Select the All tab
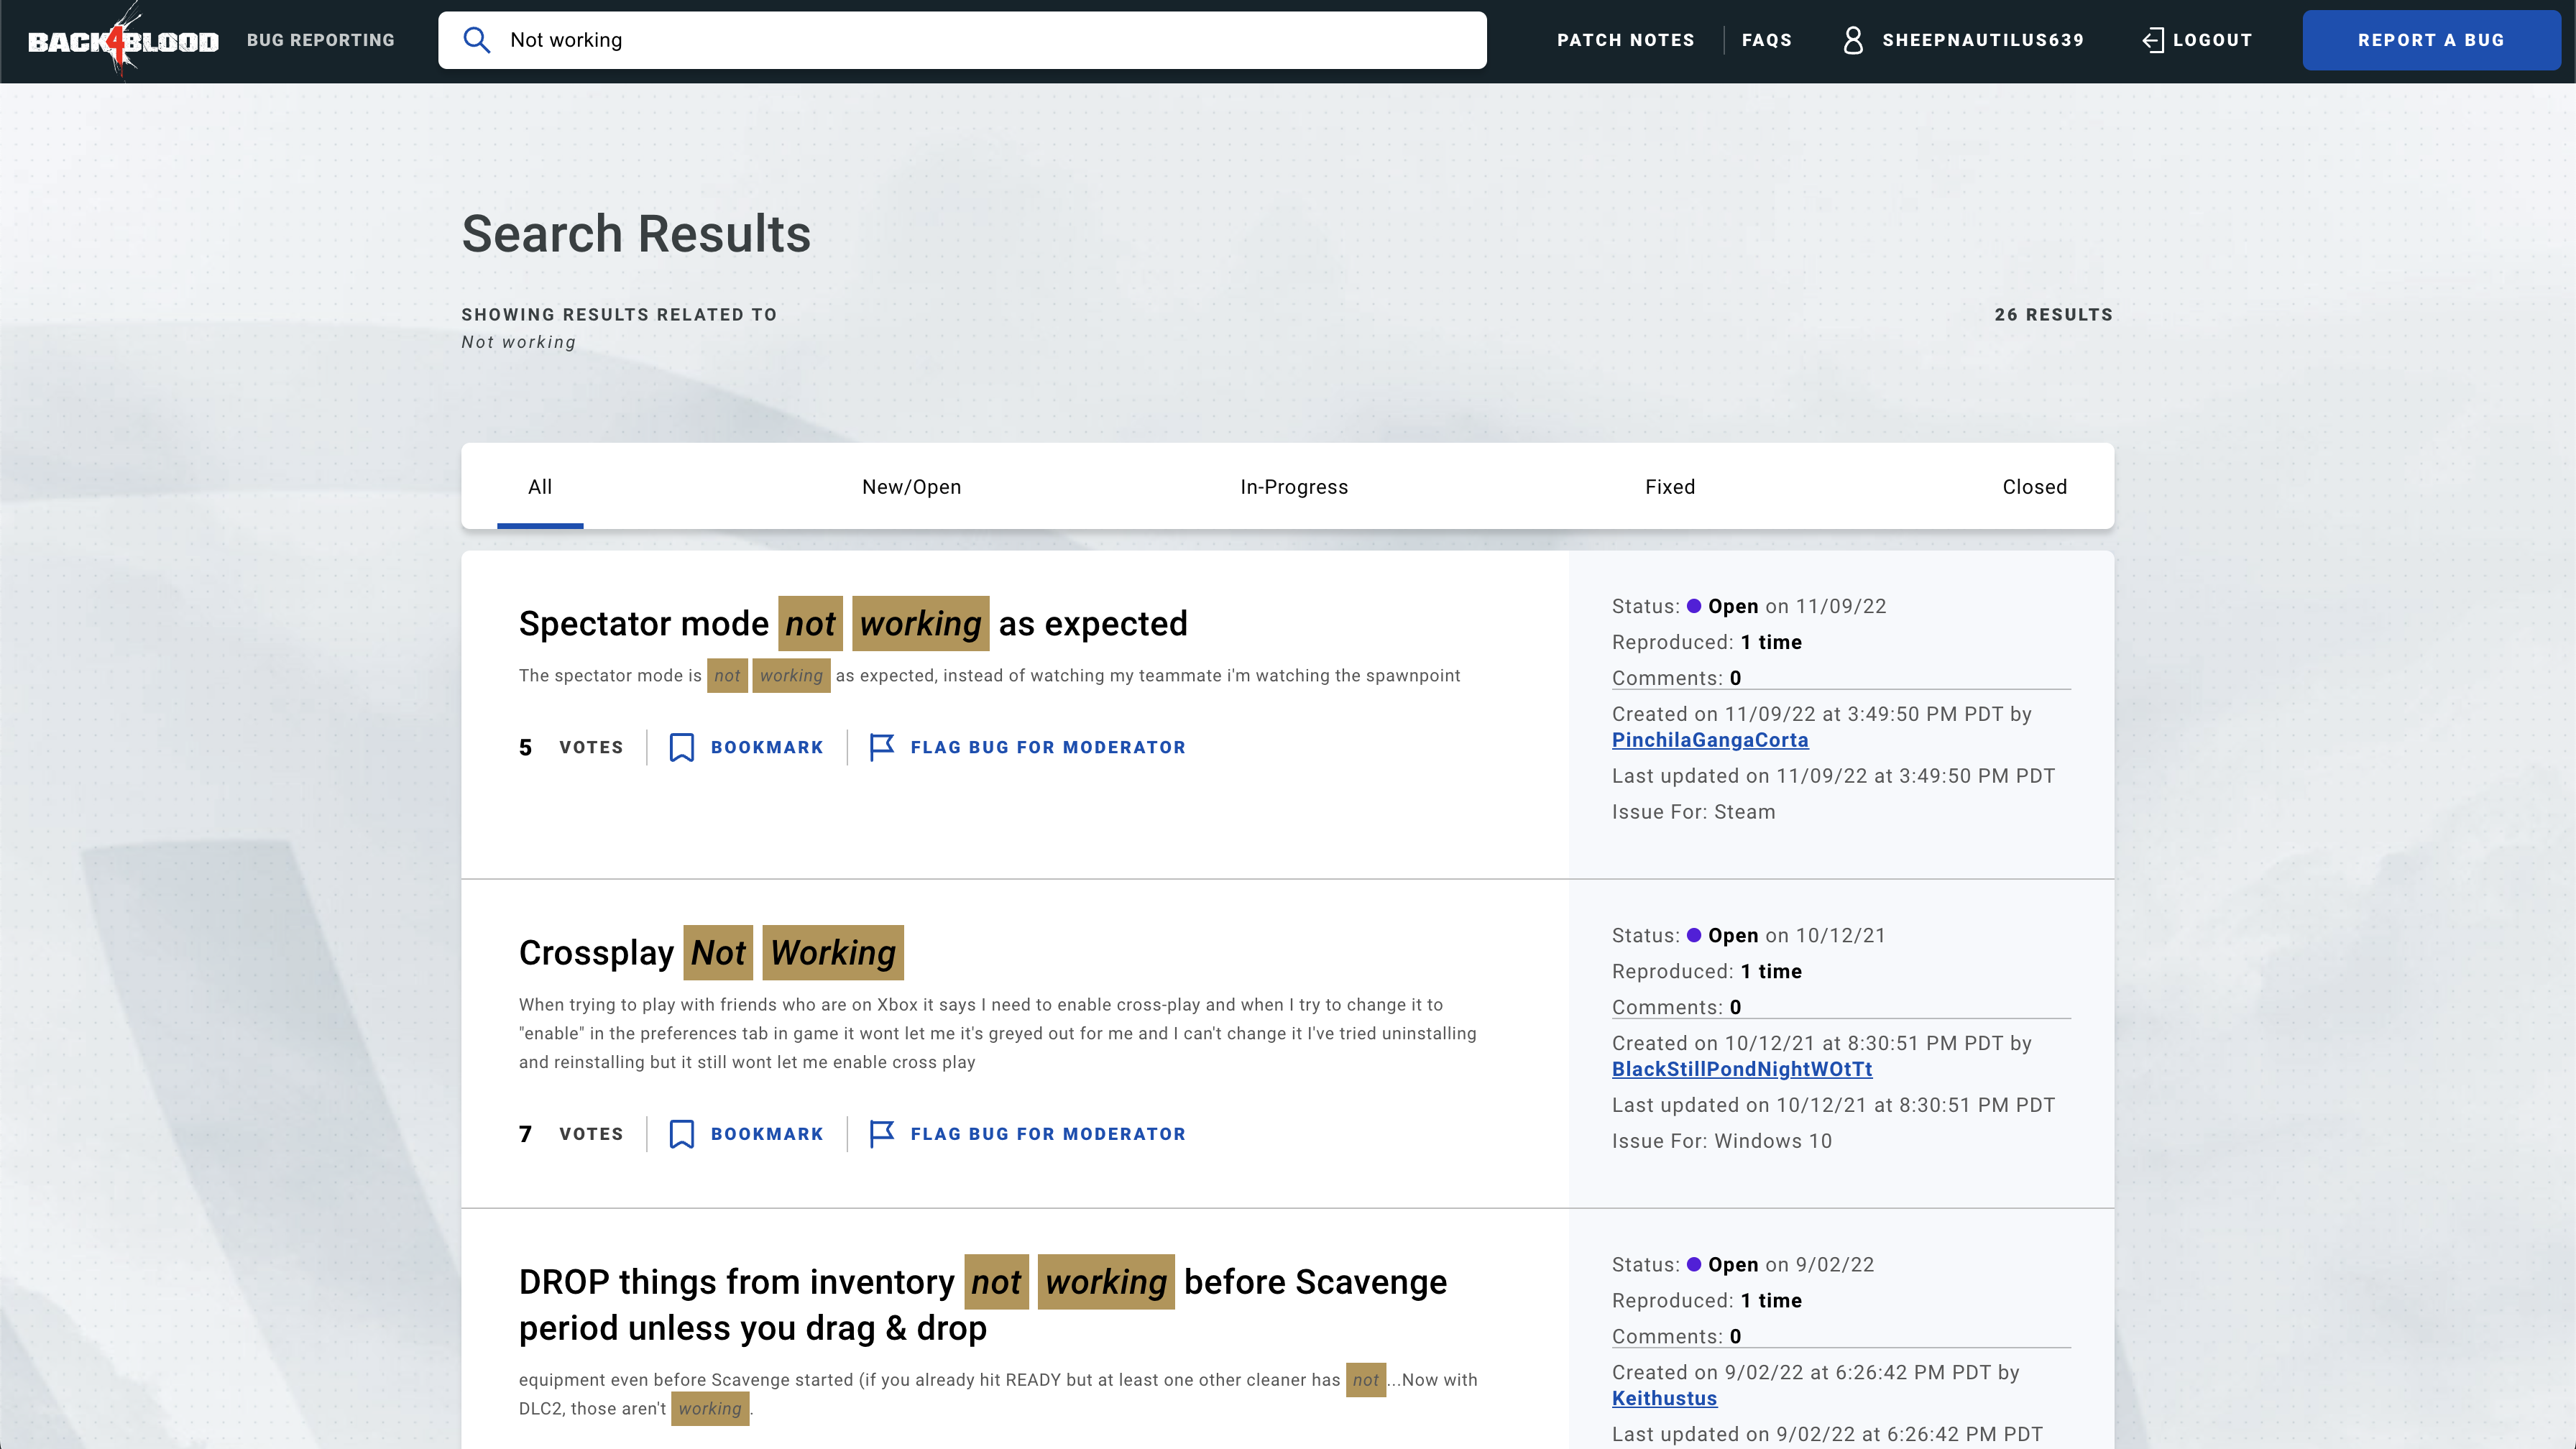 tap(540, 487)
